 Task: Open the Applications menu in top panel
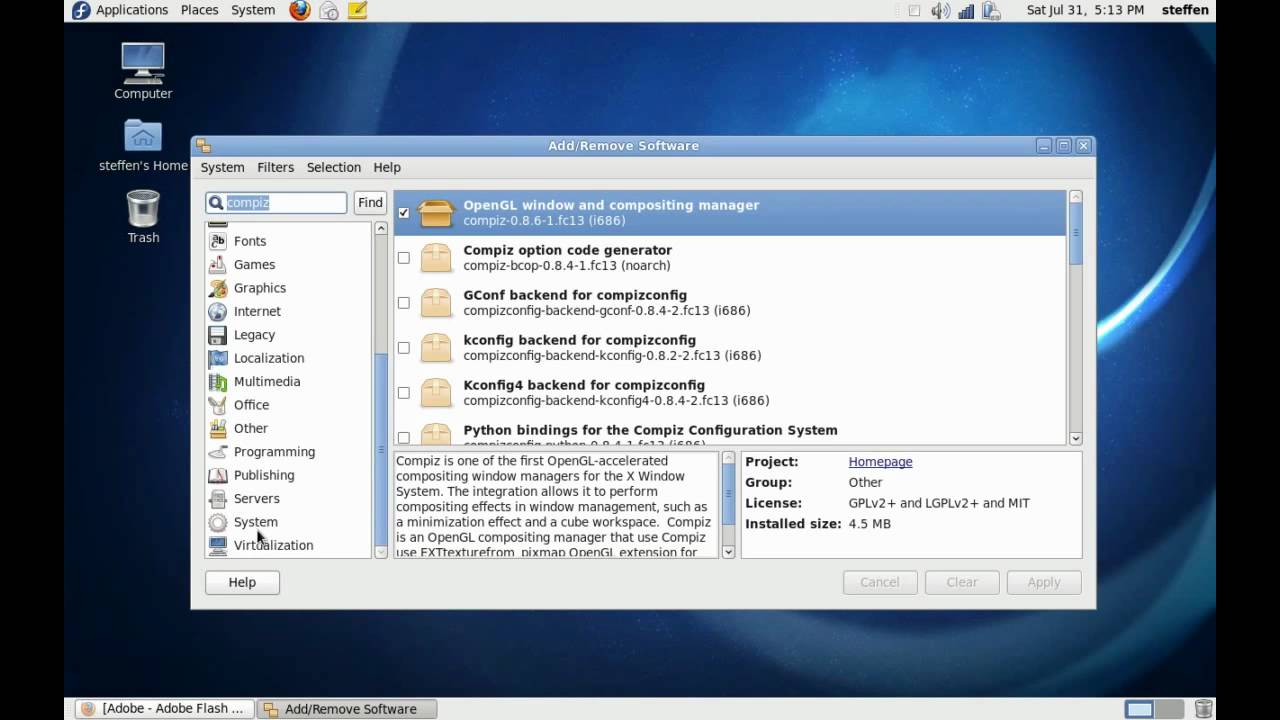click(x=132, y=10)
